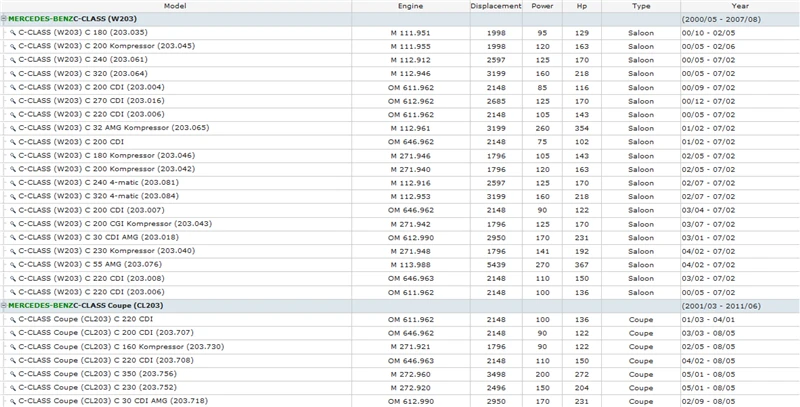Viewport: 800px width, 407px height.
Task: Click magnifier for Coupe C 30 CDI AMG (203.718)
Action: click(x=13, y=401)
